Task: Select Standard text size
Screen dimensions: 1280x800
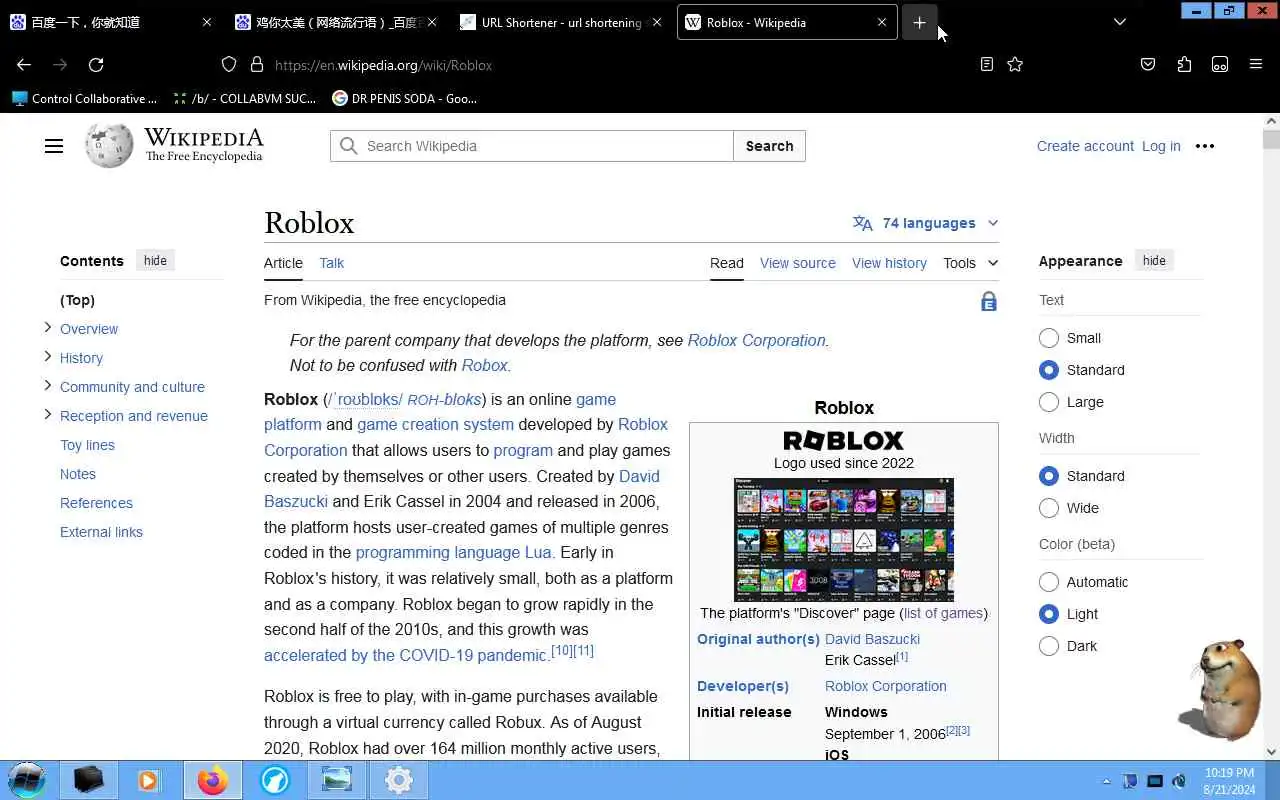Action: click(1049, 370)
